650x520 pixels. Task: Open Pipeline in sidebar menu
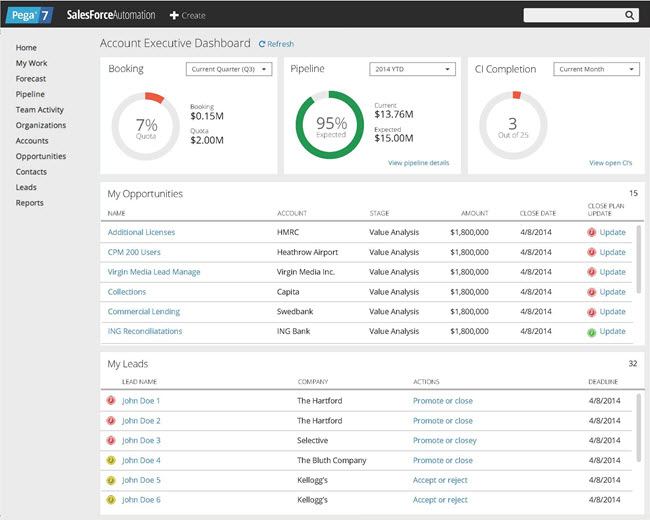(30, 94)
